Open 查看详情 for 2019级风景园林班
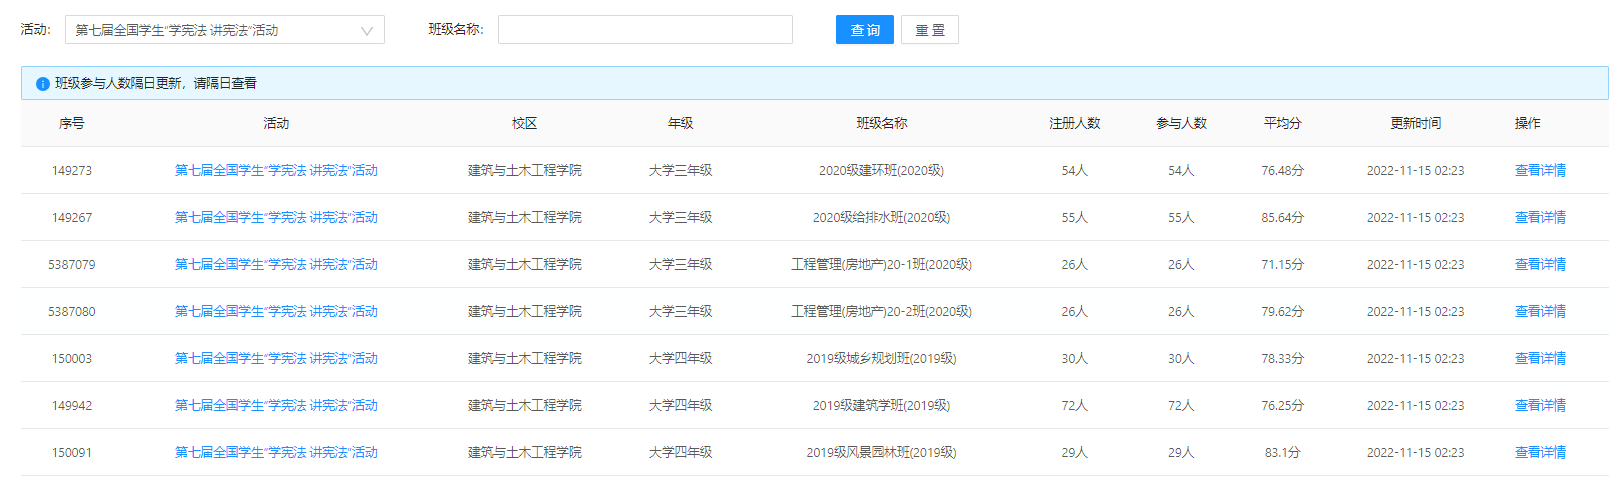The width and height of the screenshot is (1624, 489). 1540,452
